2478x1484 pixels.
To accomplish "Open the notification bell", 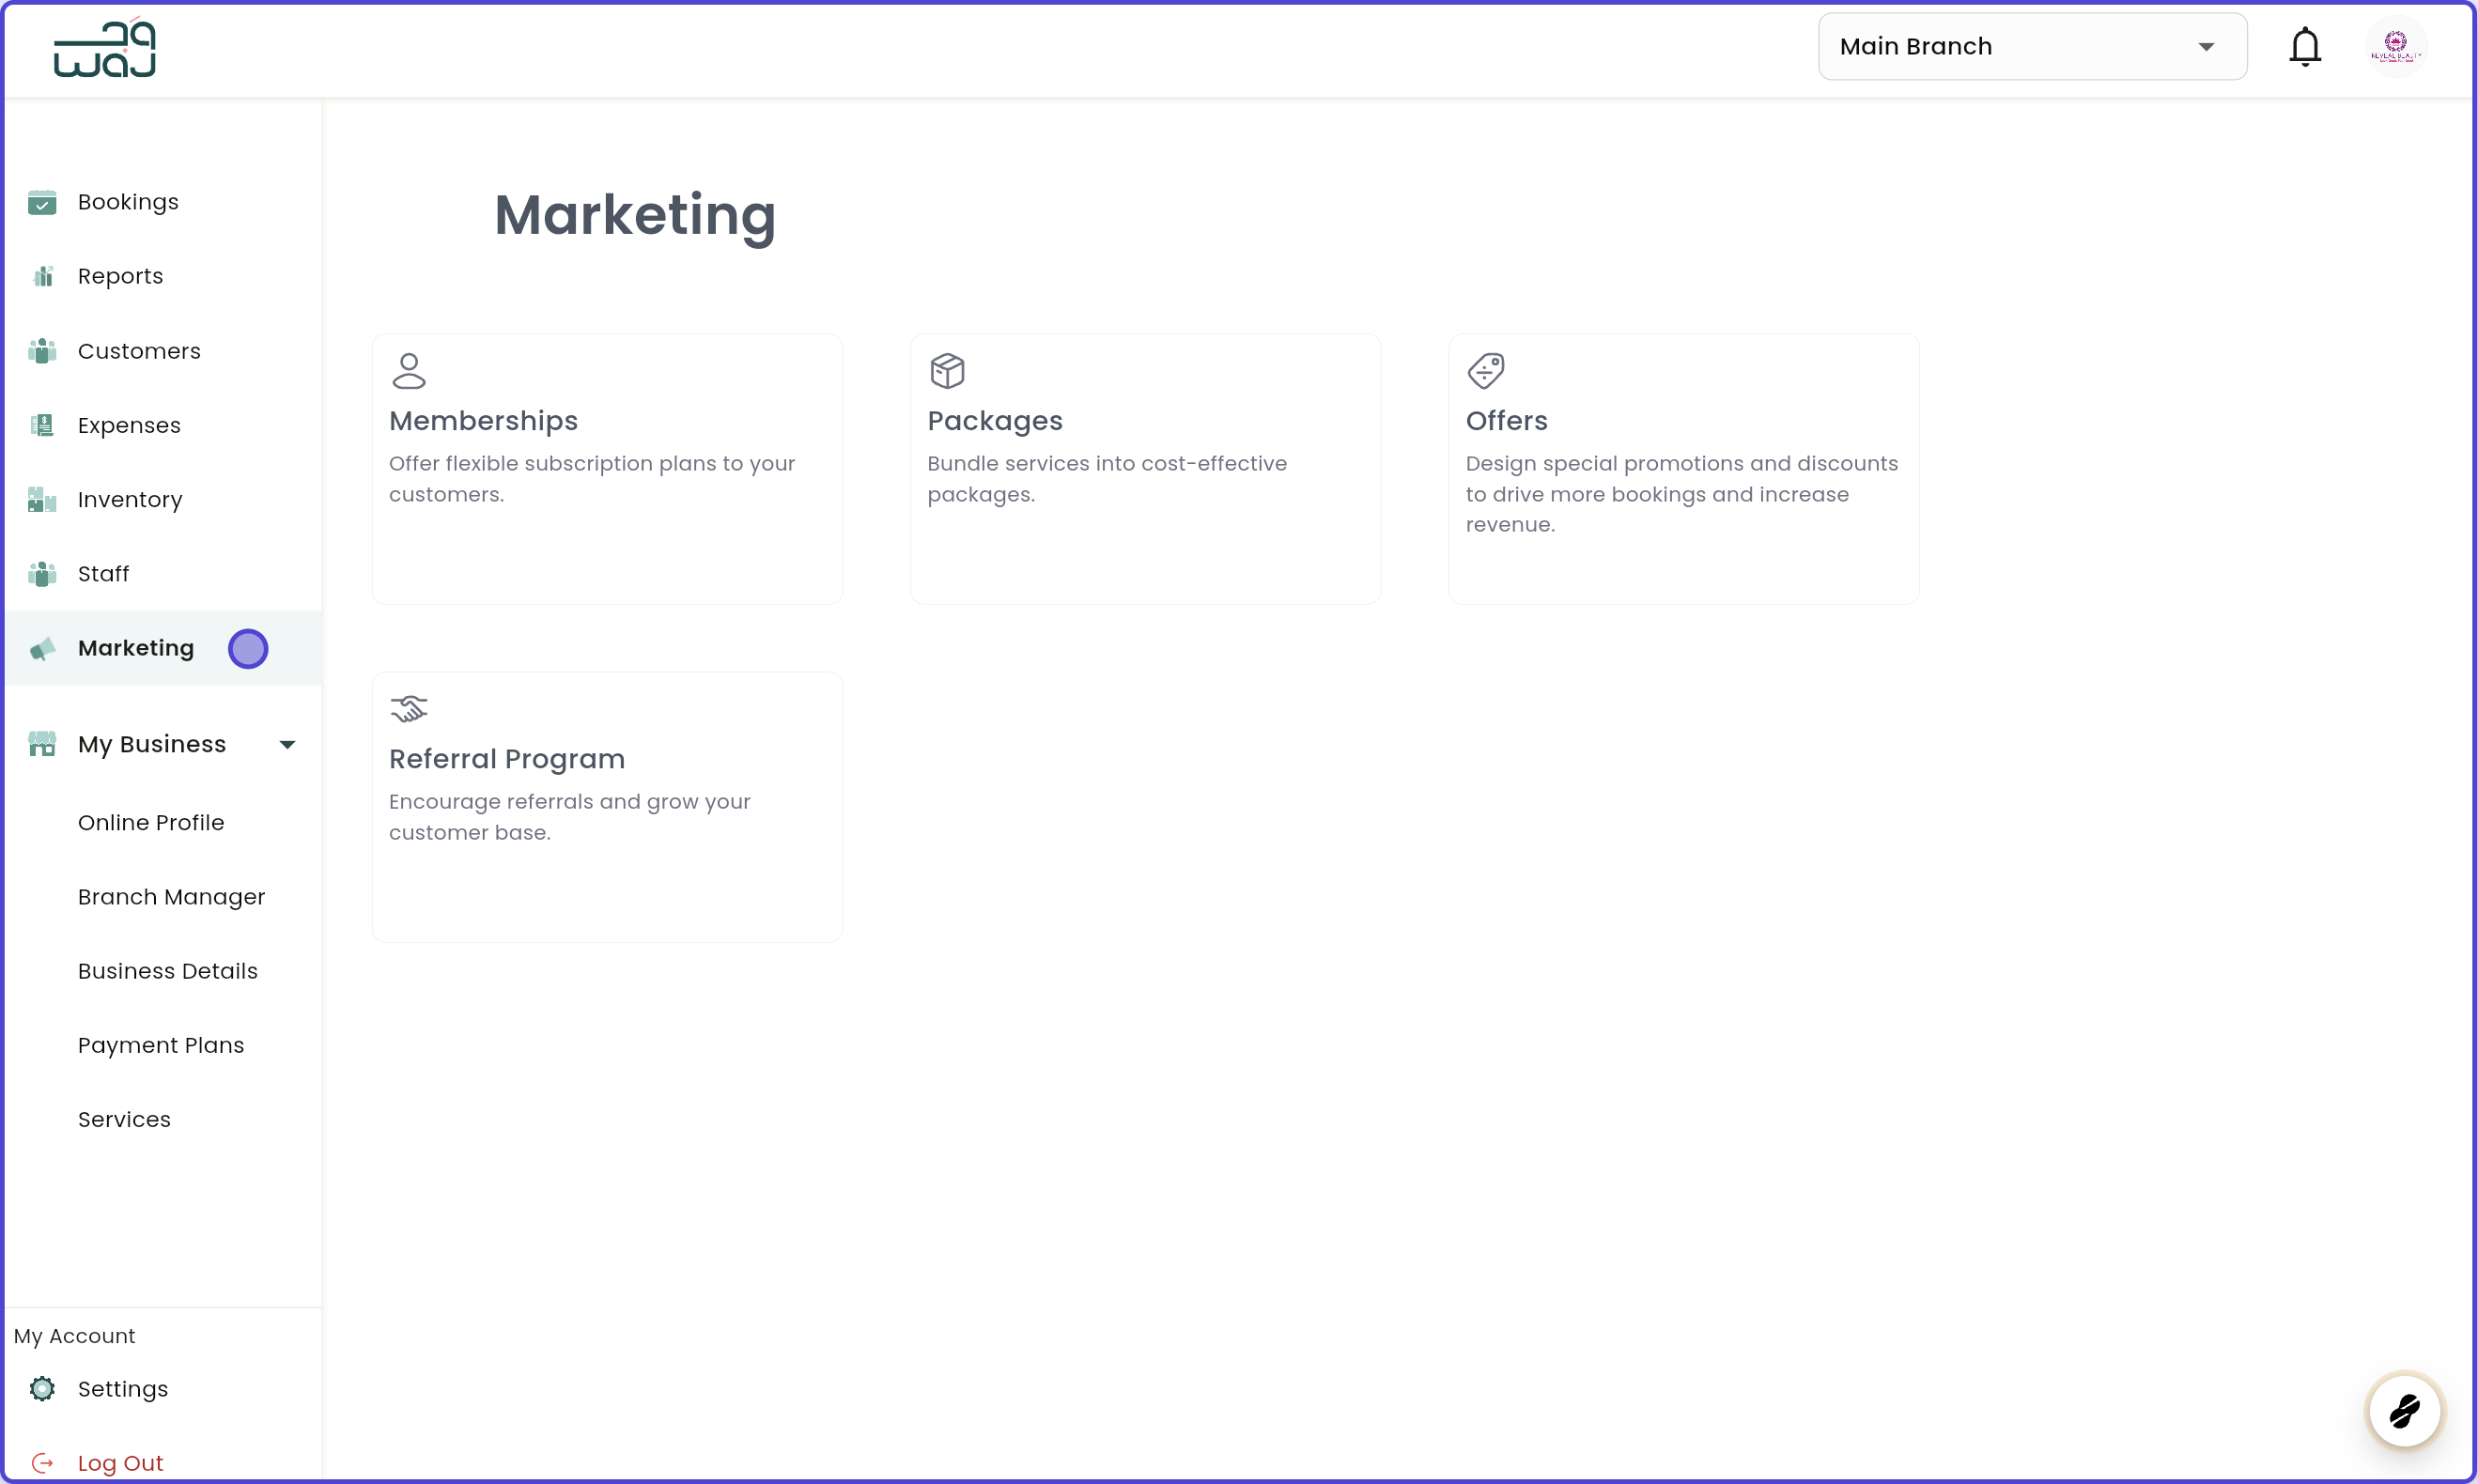I will (x=2305, y=45).
